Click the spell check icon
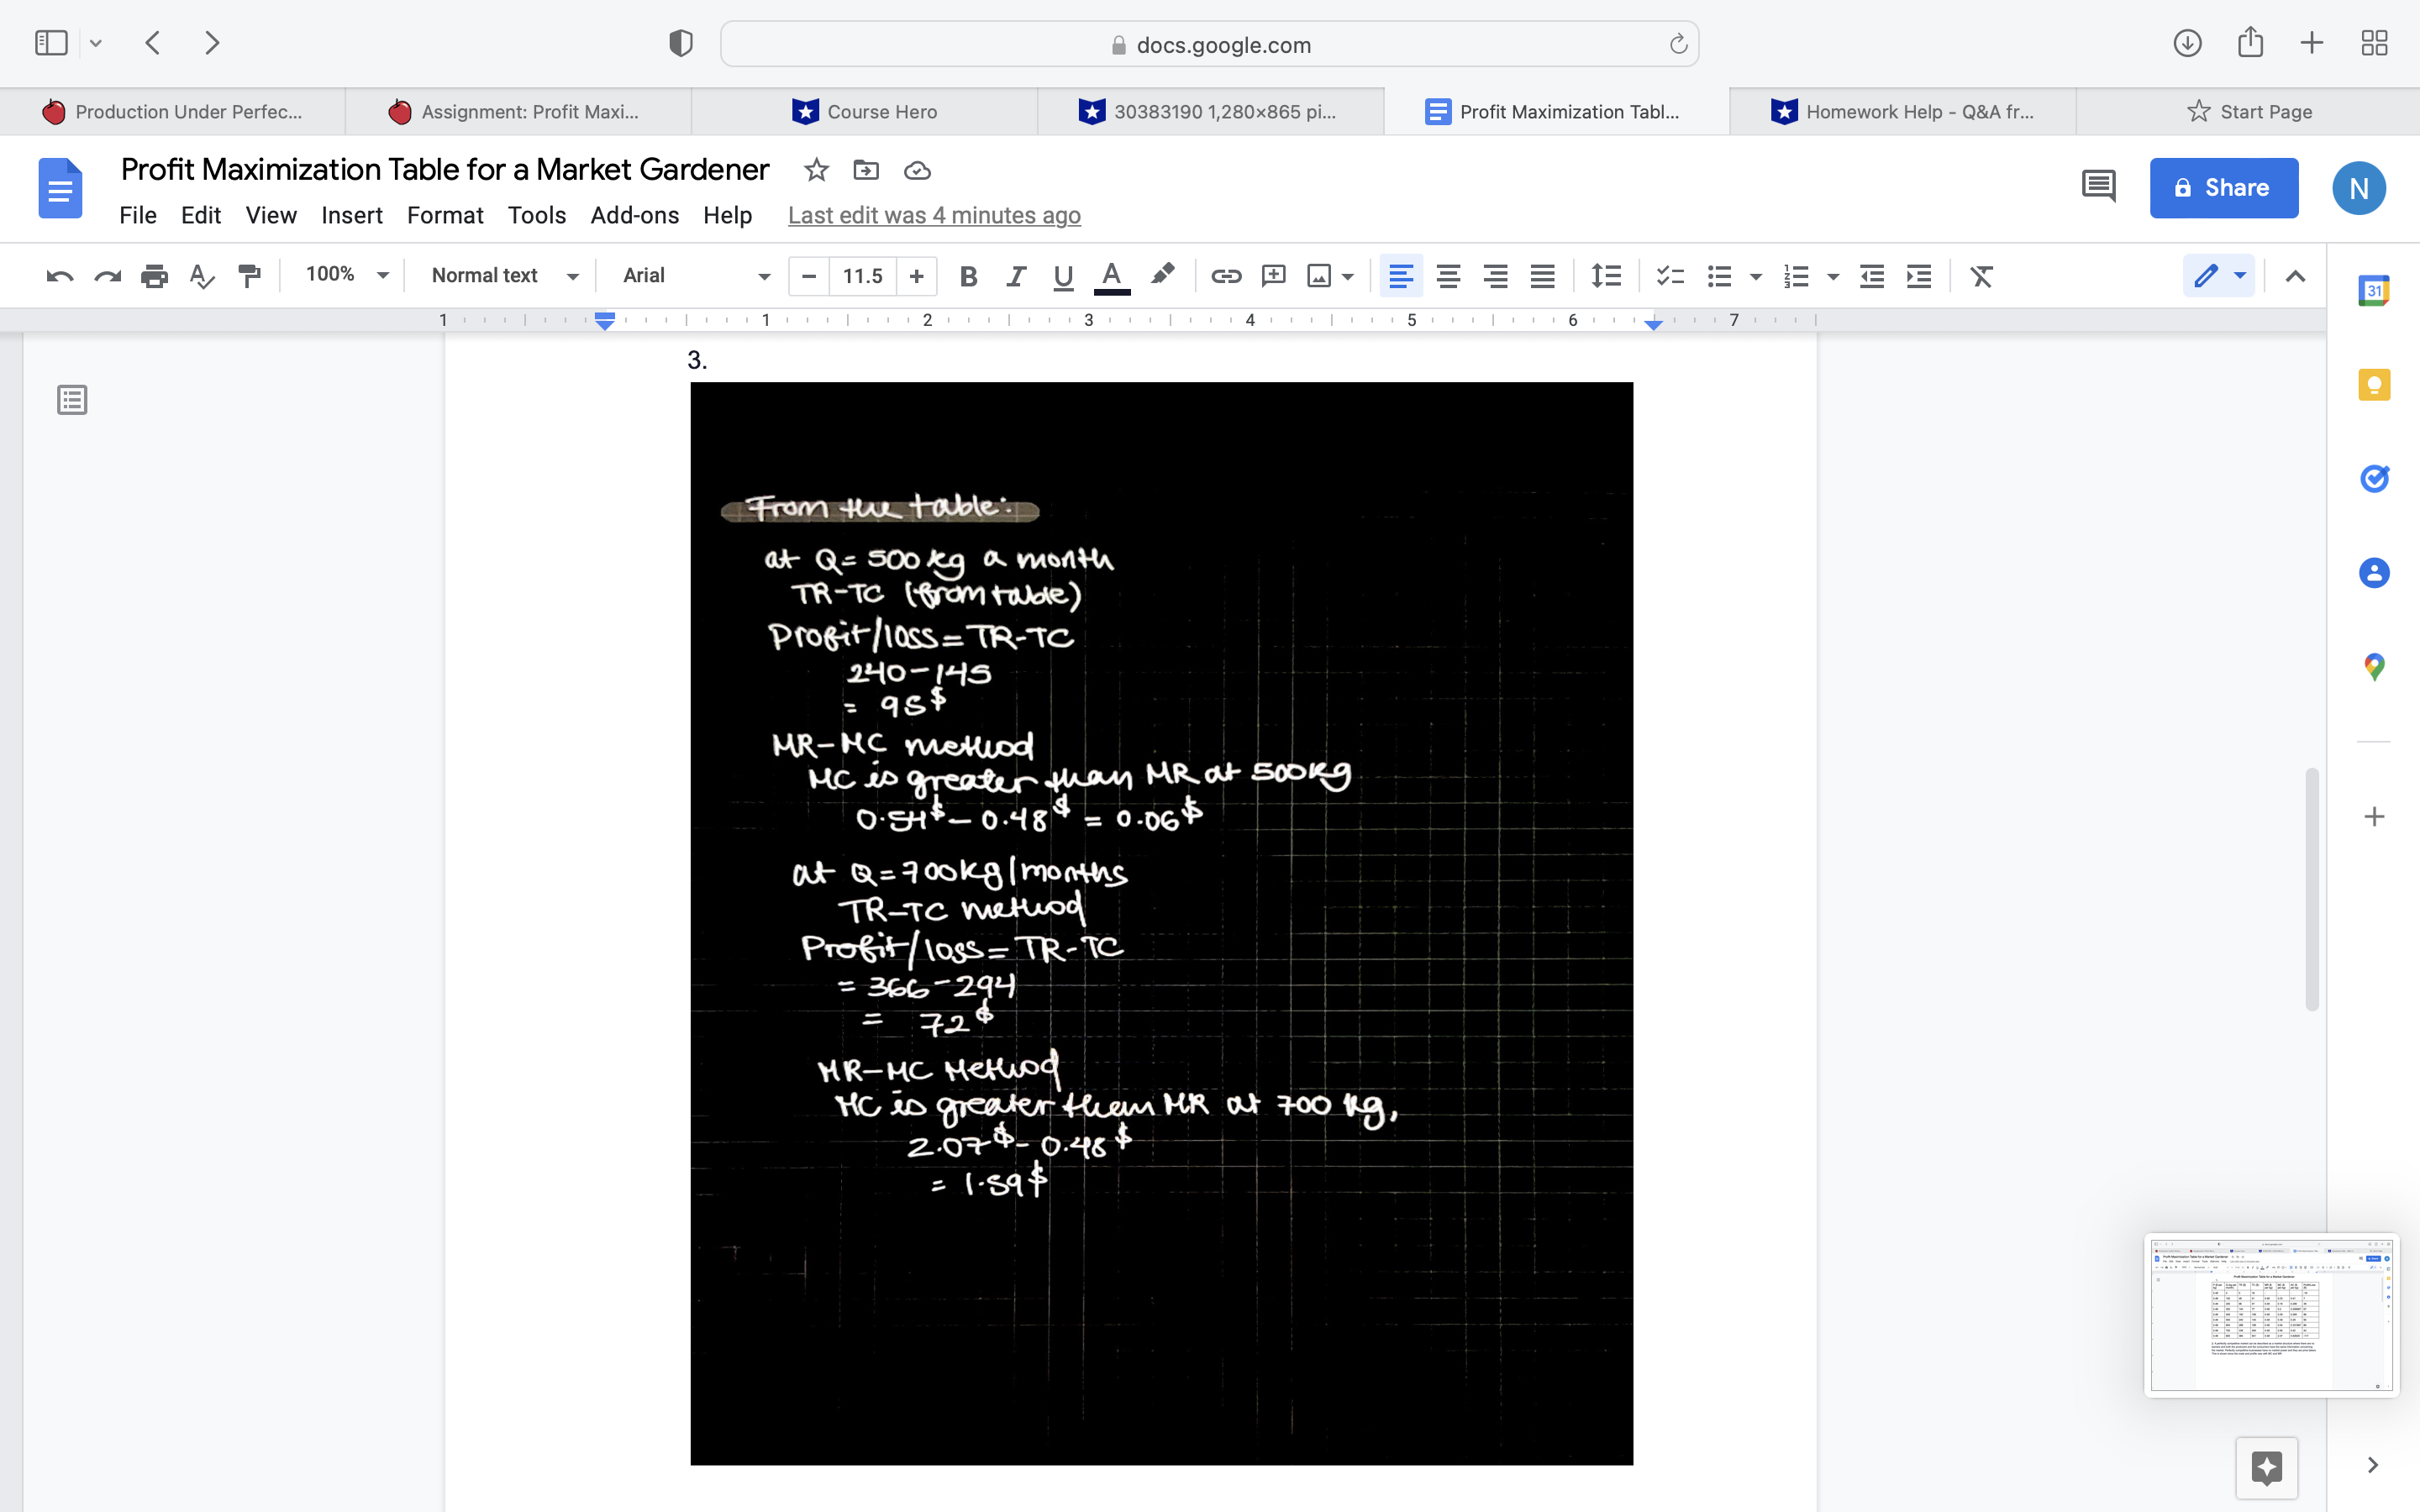 tap(202, 276)
